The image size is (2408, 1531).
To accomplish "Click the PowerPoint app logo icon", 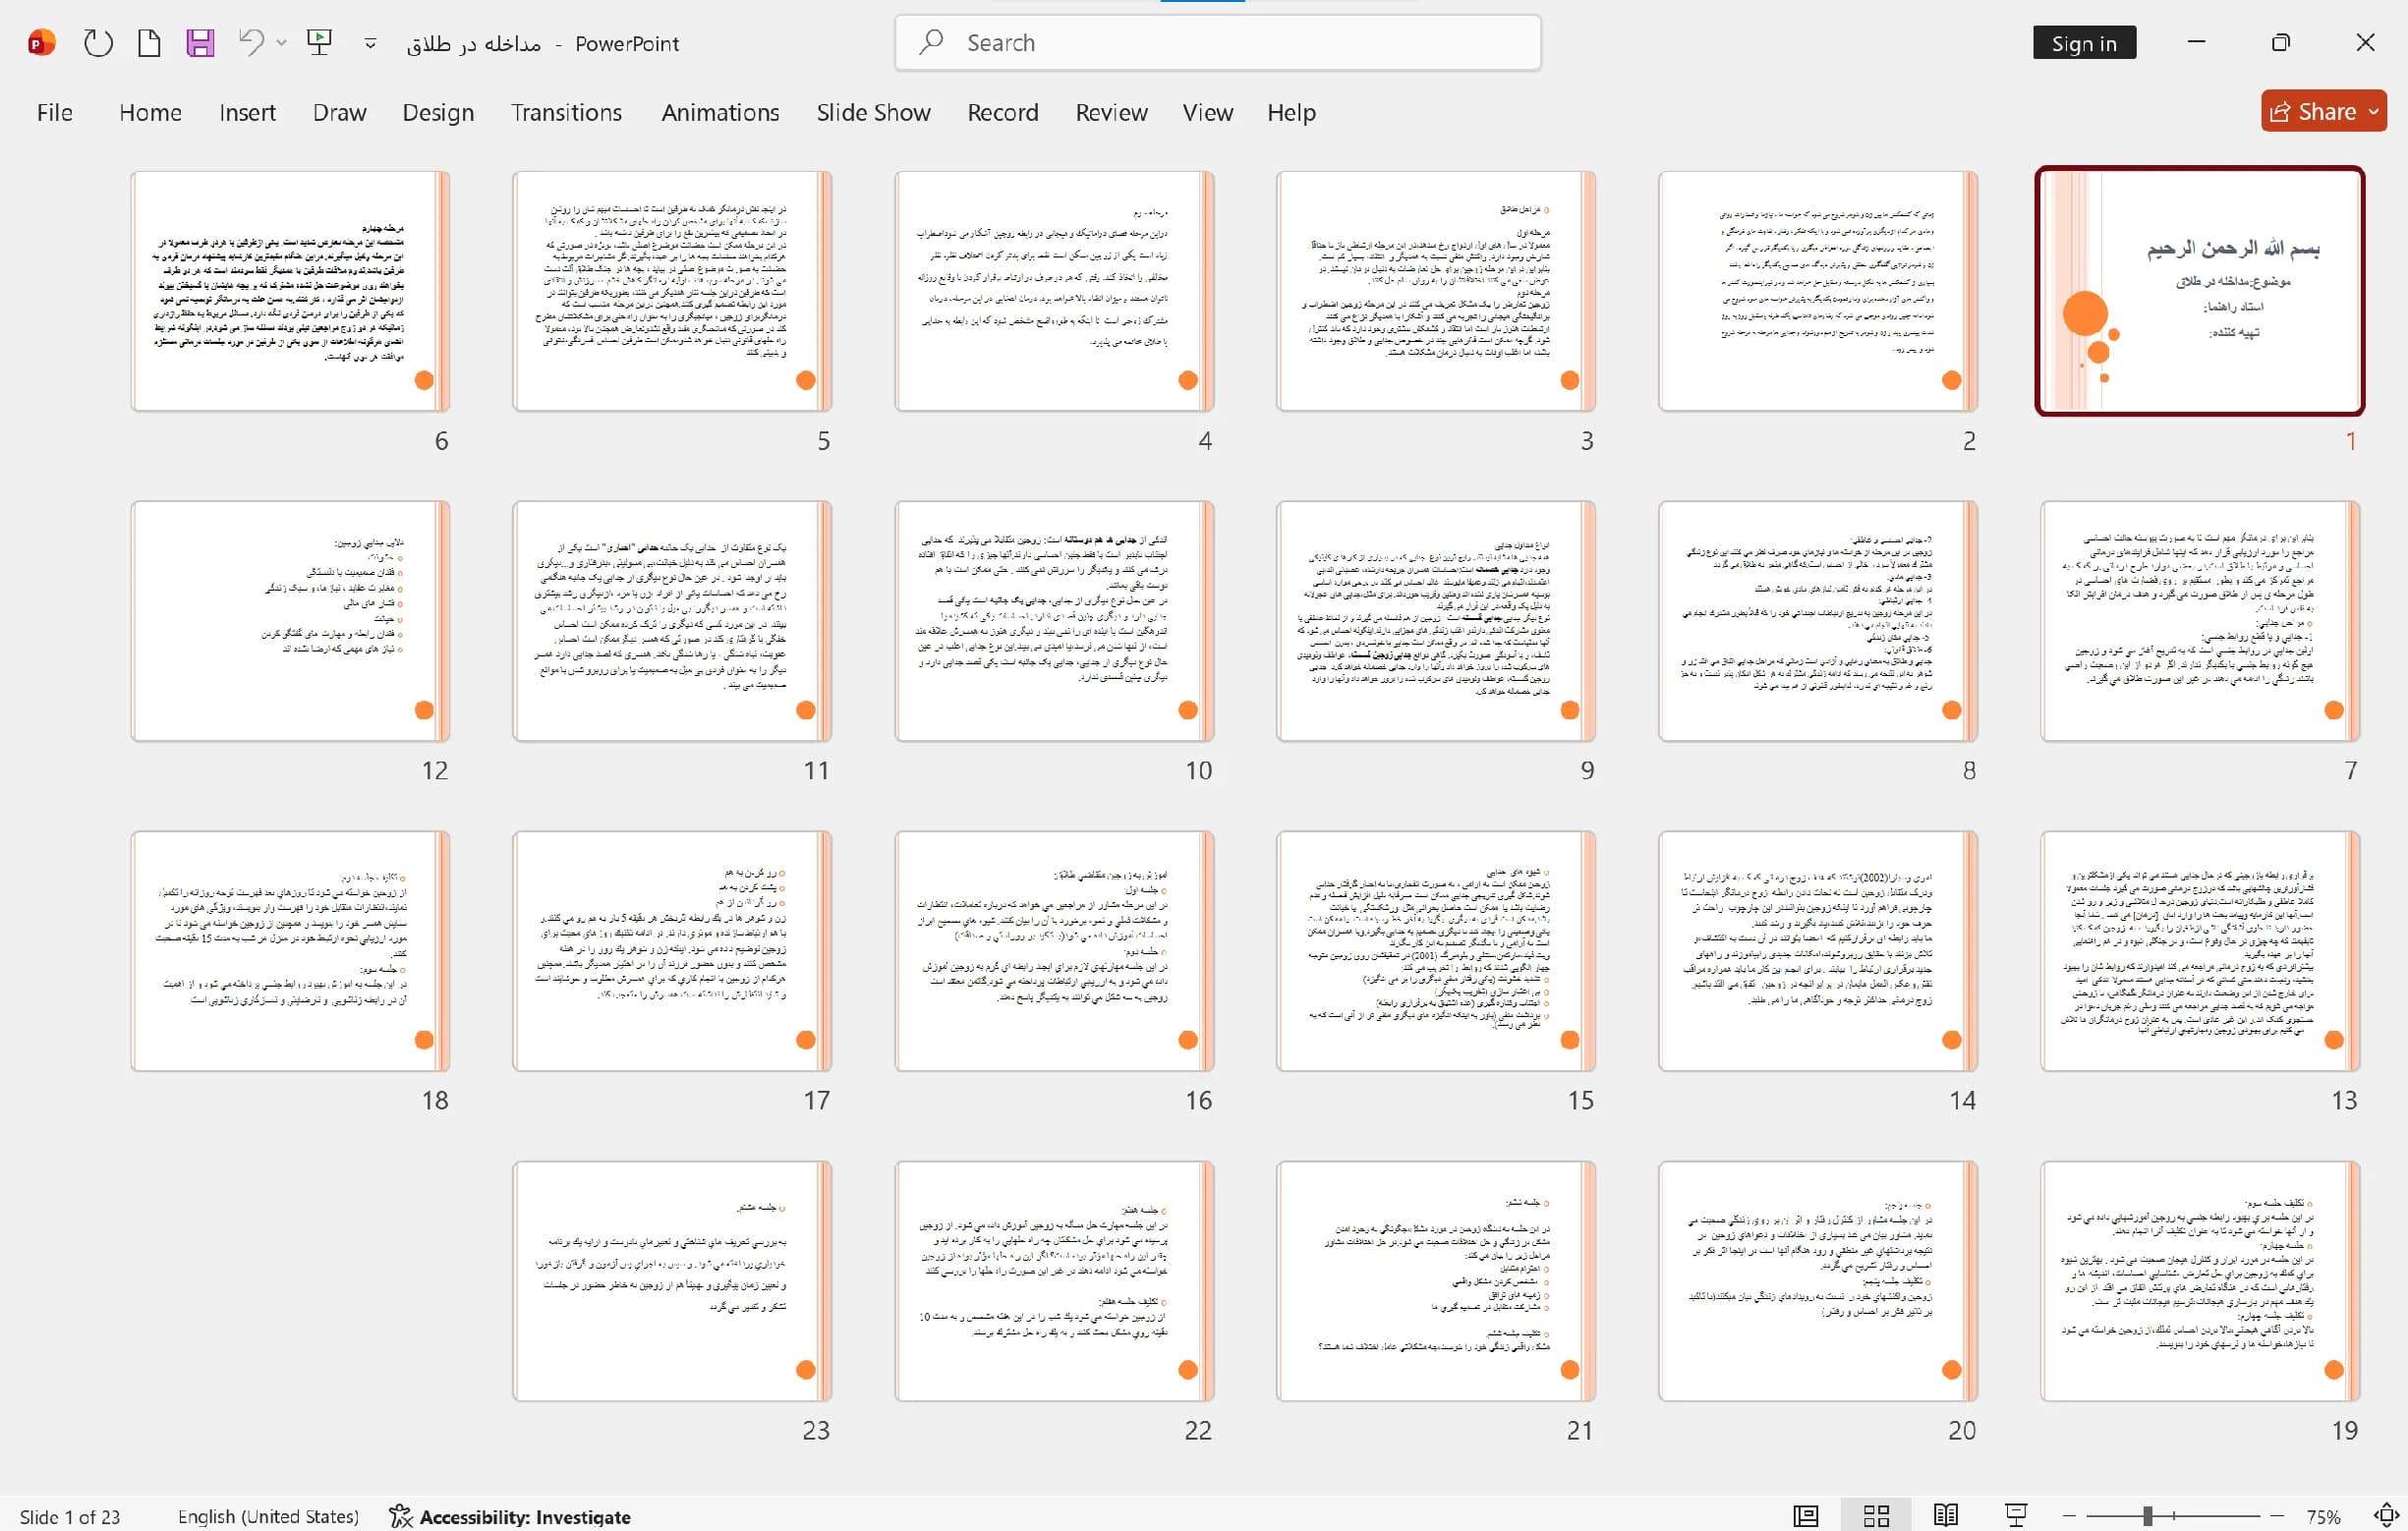I will tap(42, 43).
